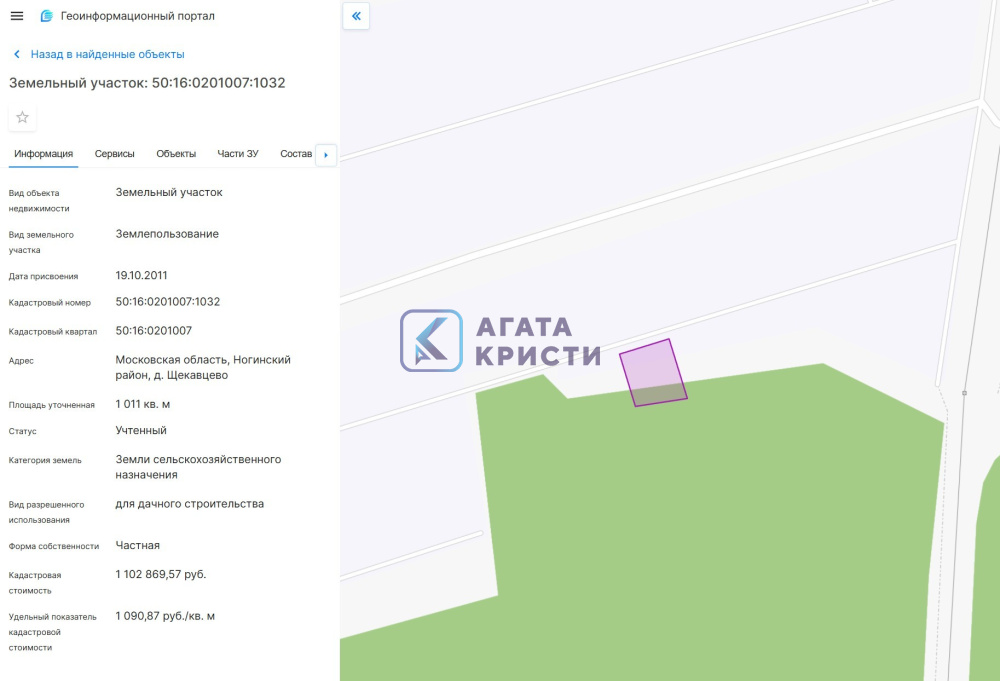Switch to the Состав tab
Image resolution: width=1000 pixels, height=681 pixels.
(296, 154)
